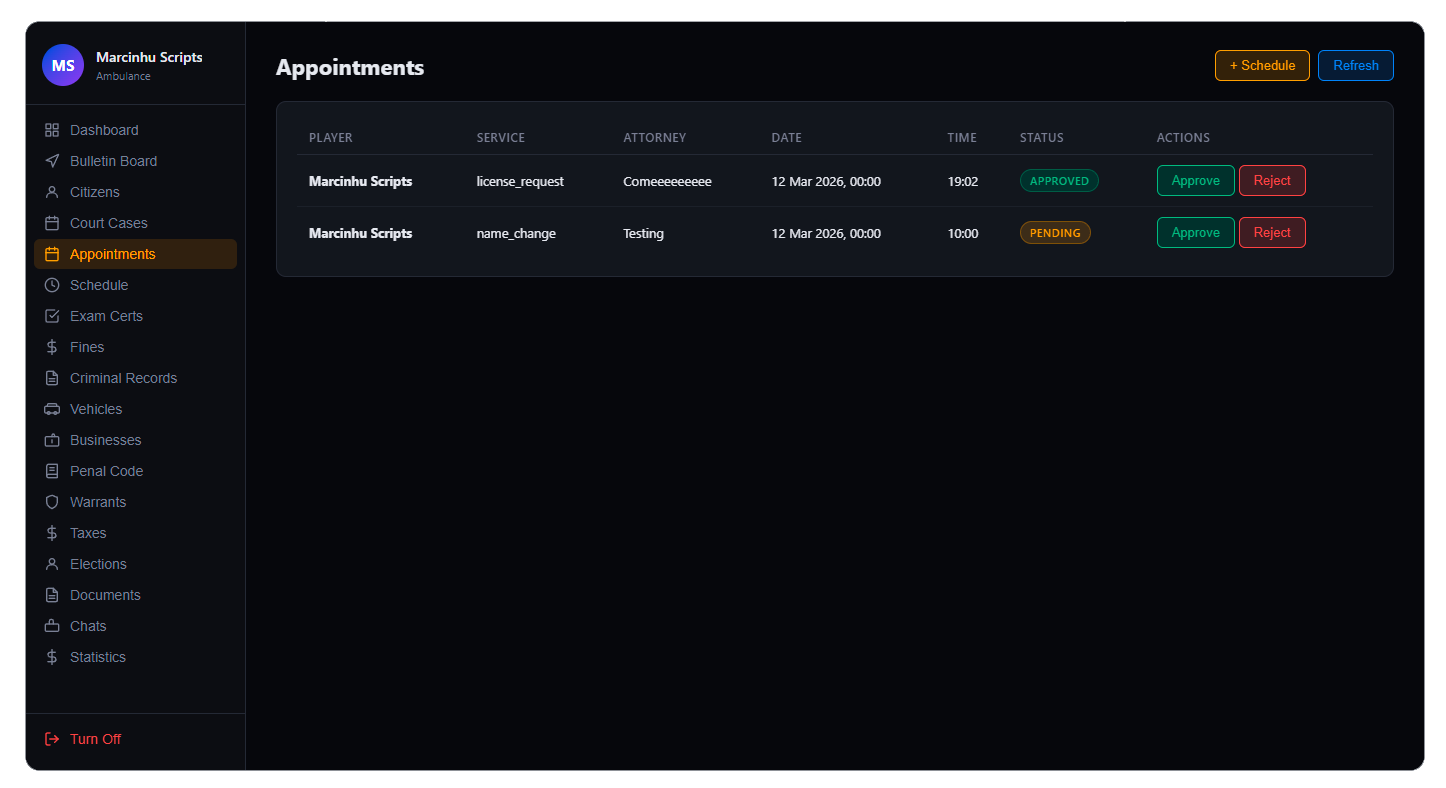The height and width of the screenshot is (788, 1446).
Task: Reject the license_request appointment
Action: tap(1271, 181)
